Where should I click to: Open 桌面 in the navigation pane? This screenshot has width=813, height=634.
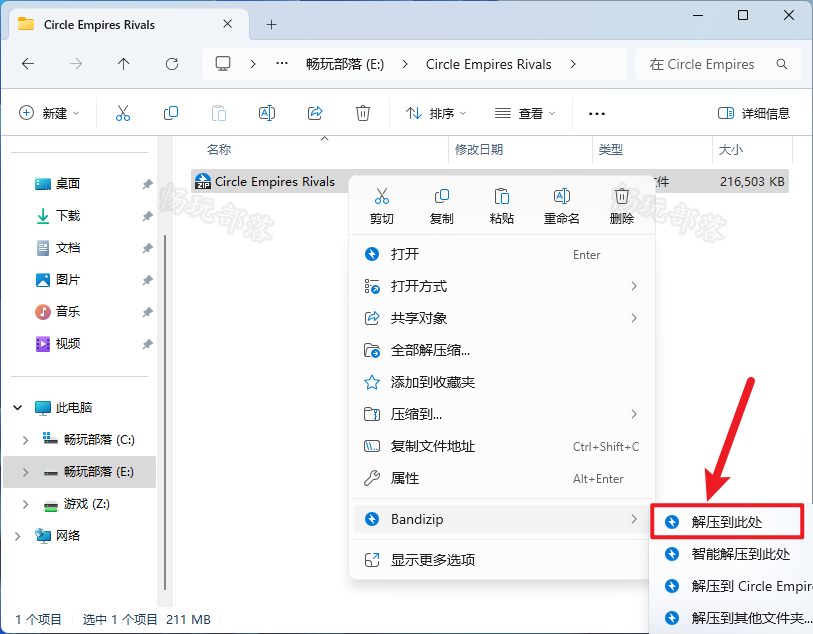click(x=67, y=184)
